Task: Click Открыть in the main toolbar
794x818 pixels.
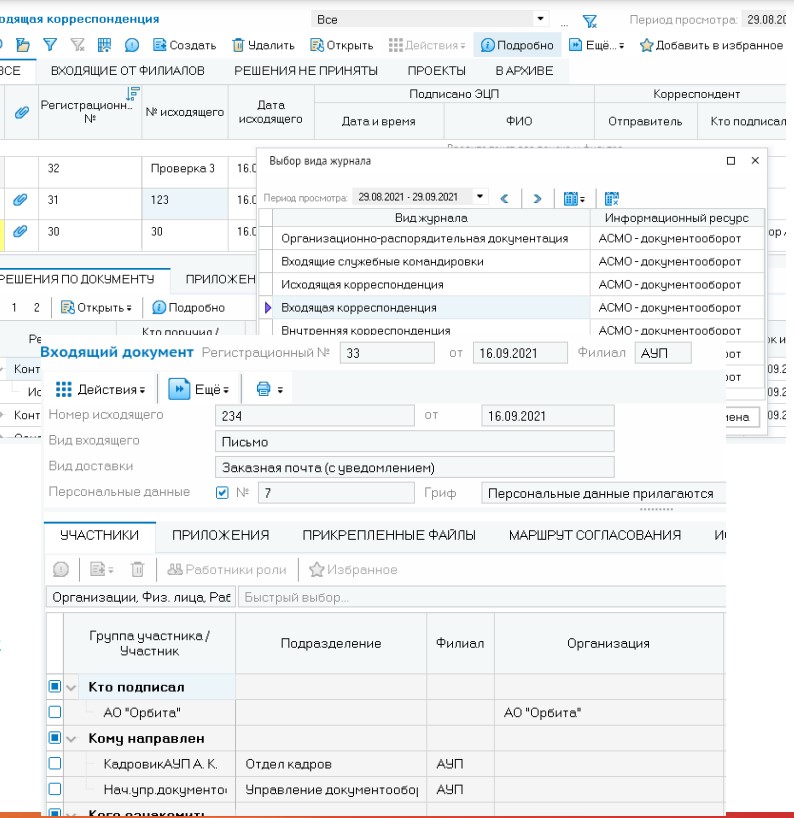Action: 342,45
